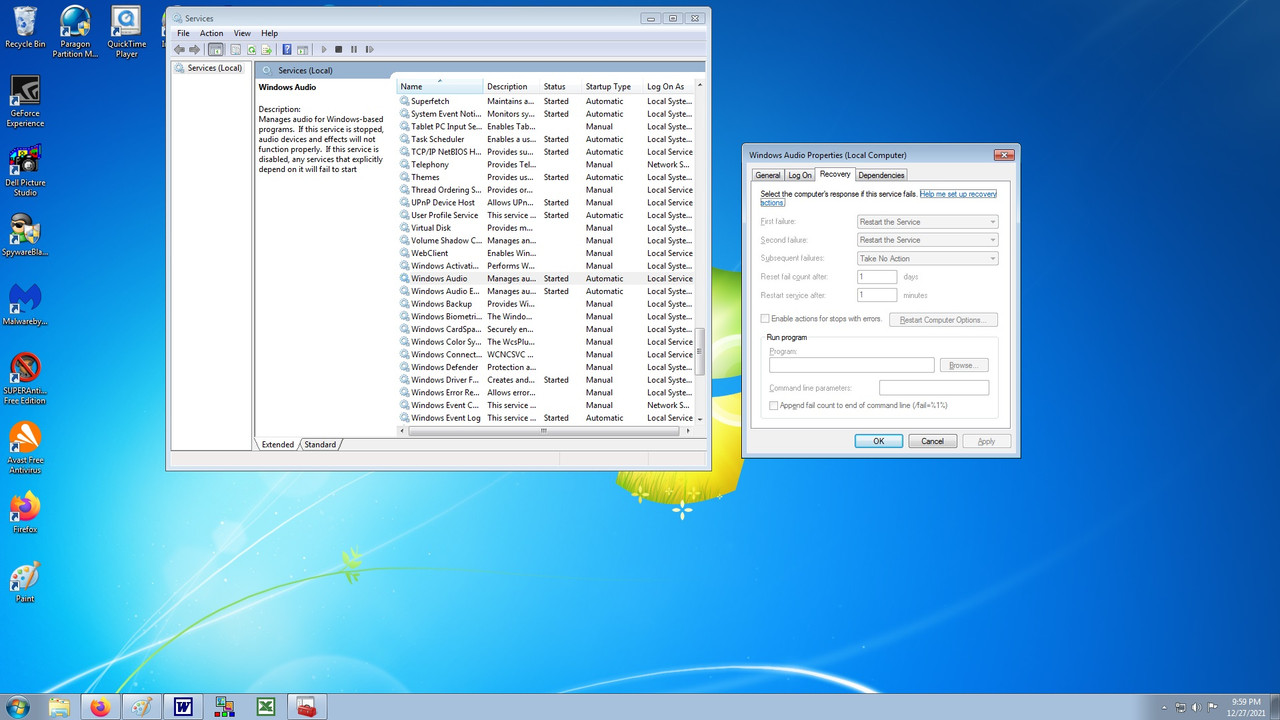Open the Action menu in Services
The height and width of the screenshot is (720, 1280).
coord(212,33)
